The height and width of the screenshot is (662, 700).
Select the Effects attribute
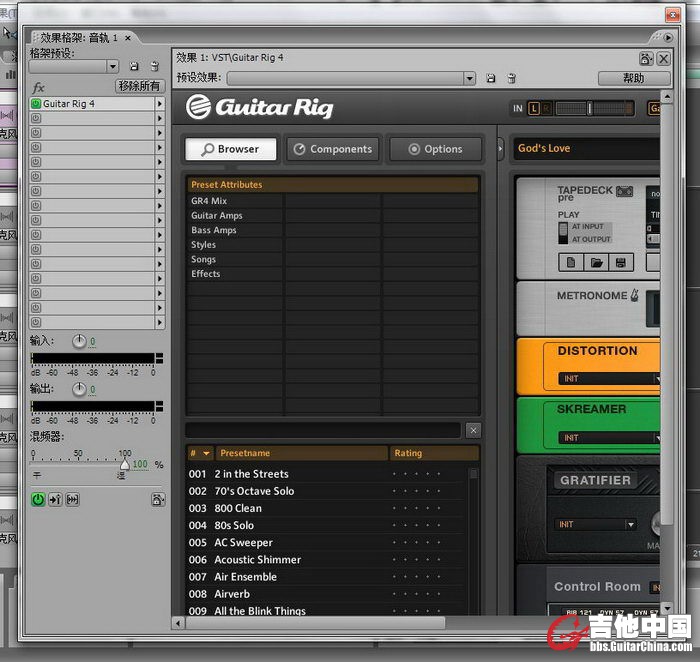[x=206, y=274]
